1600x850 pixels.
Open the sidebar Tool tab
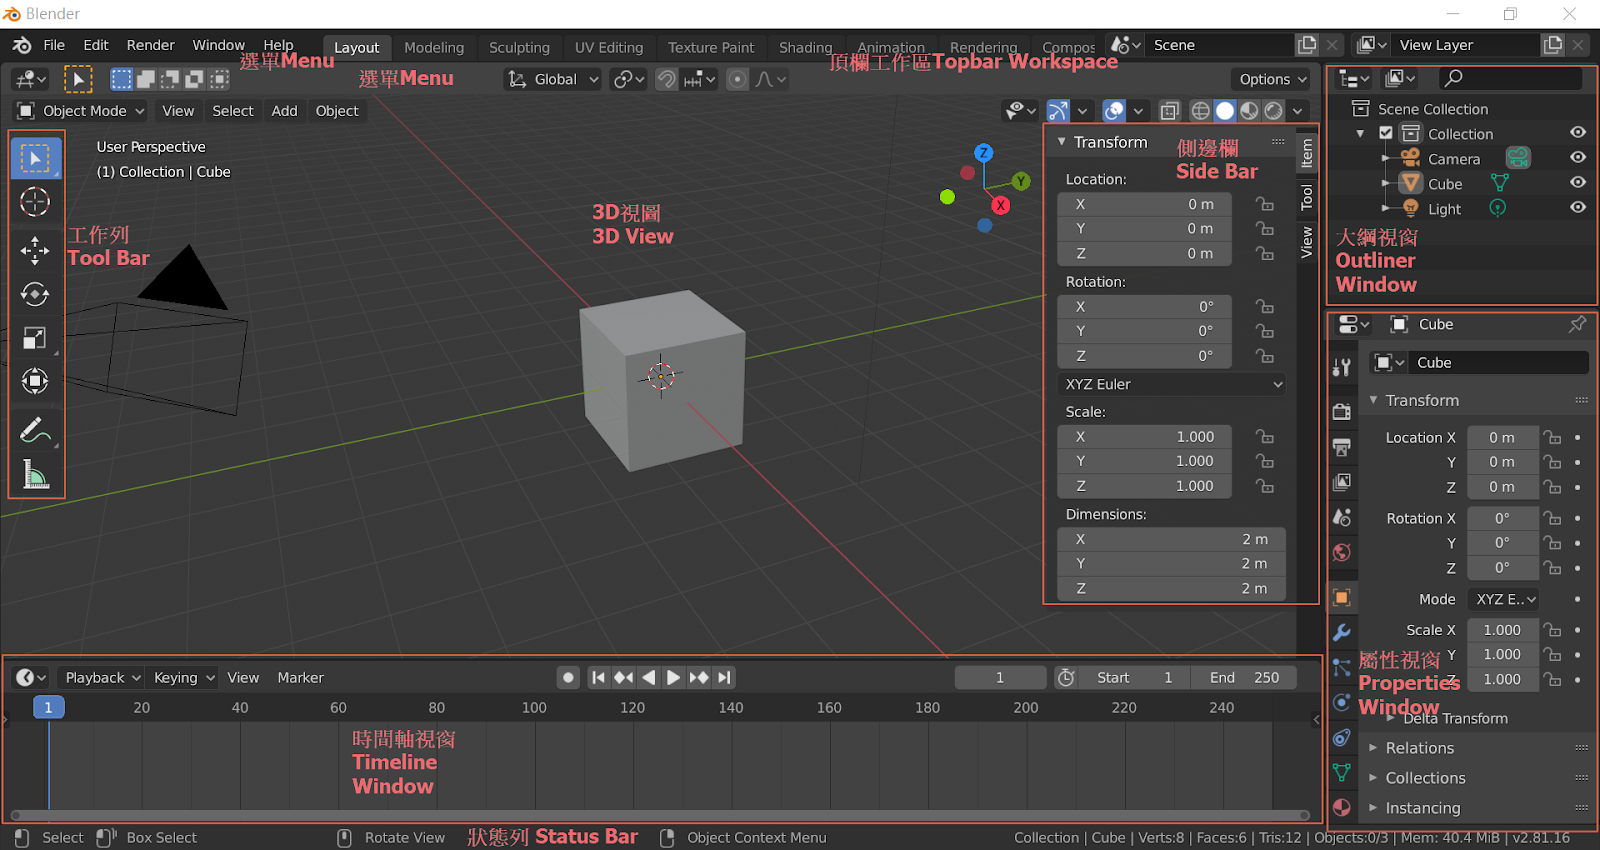(1306, 197)
